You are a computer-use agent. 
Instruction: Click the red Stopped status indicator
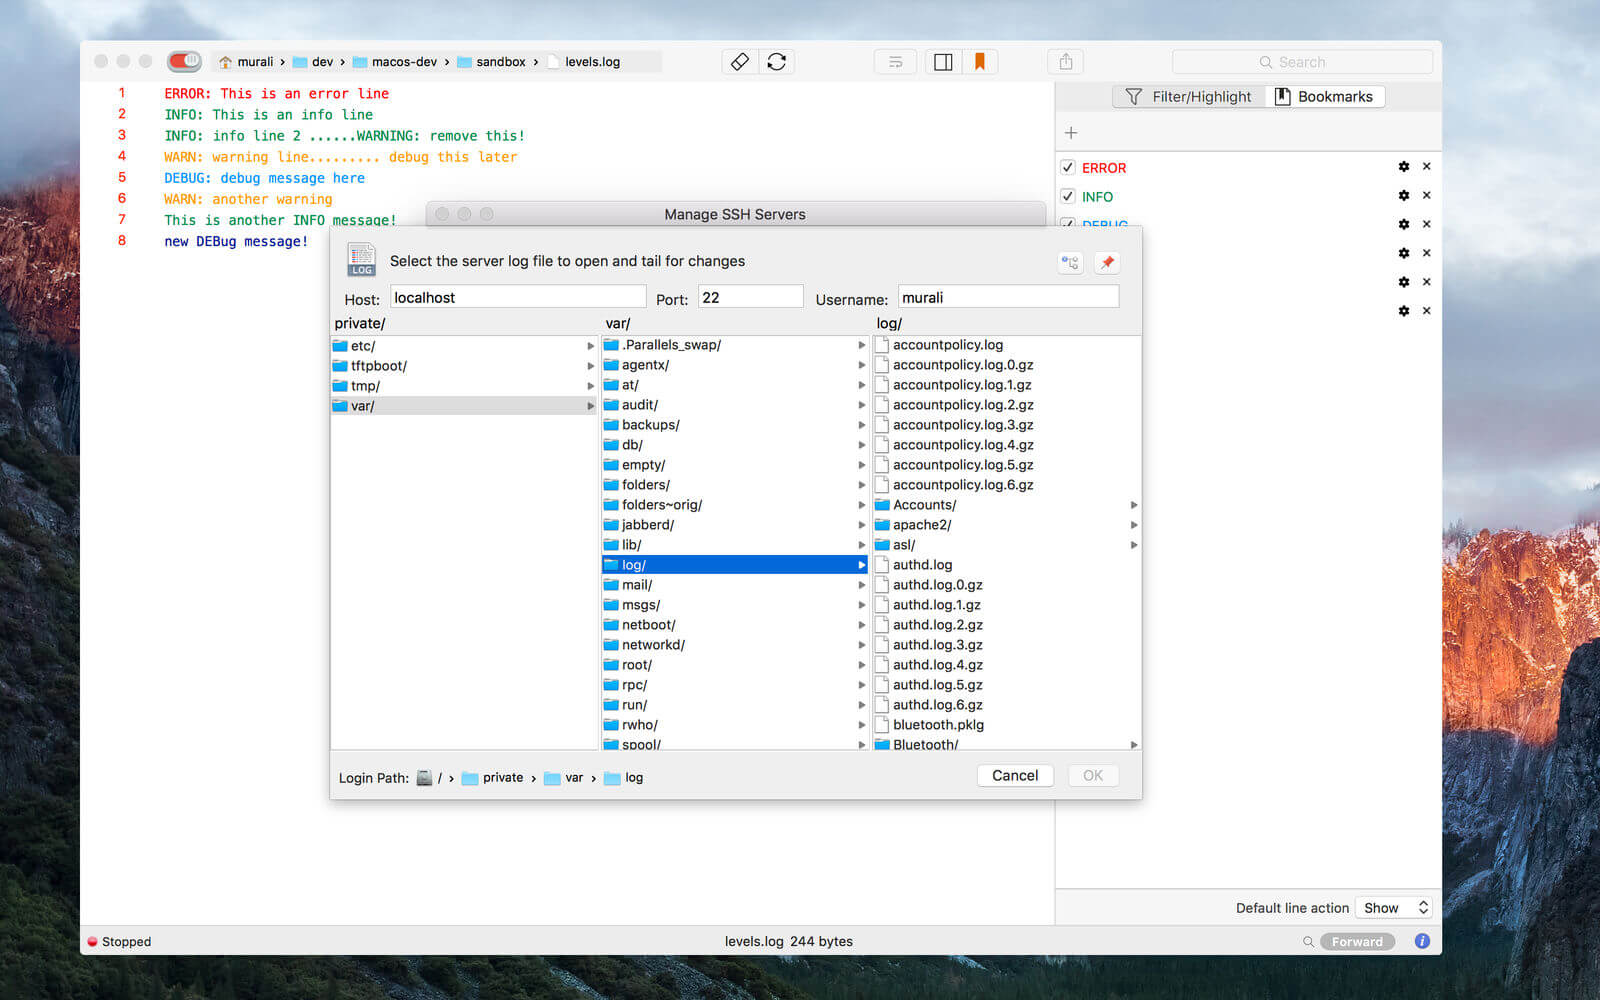point(93,942)
